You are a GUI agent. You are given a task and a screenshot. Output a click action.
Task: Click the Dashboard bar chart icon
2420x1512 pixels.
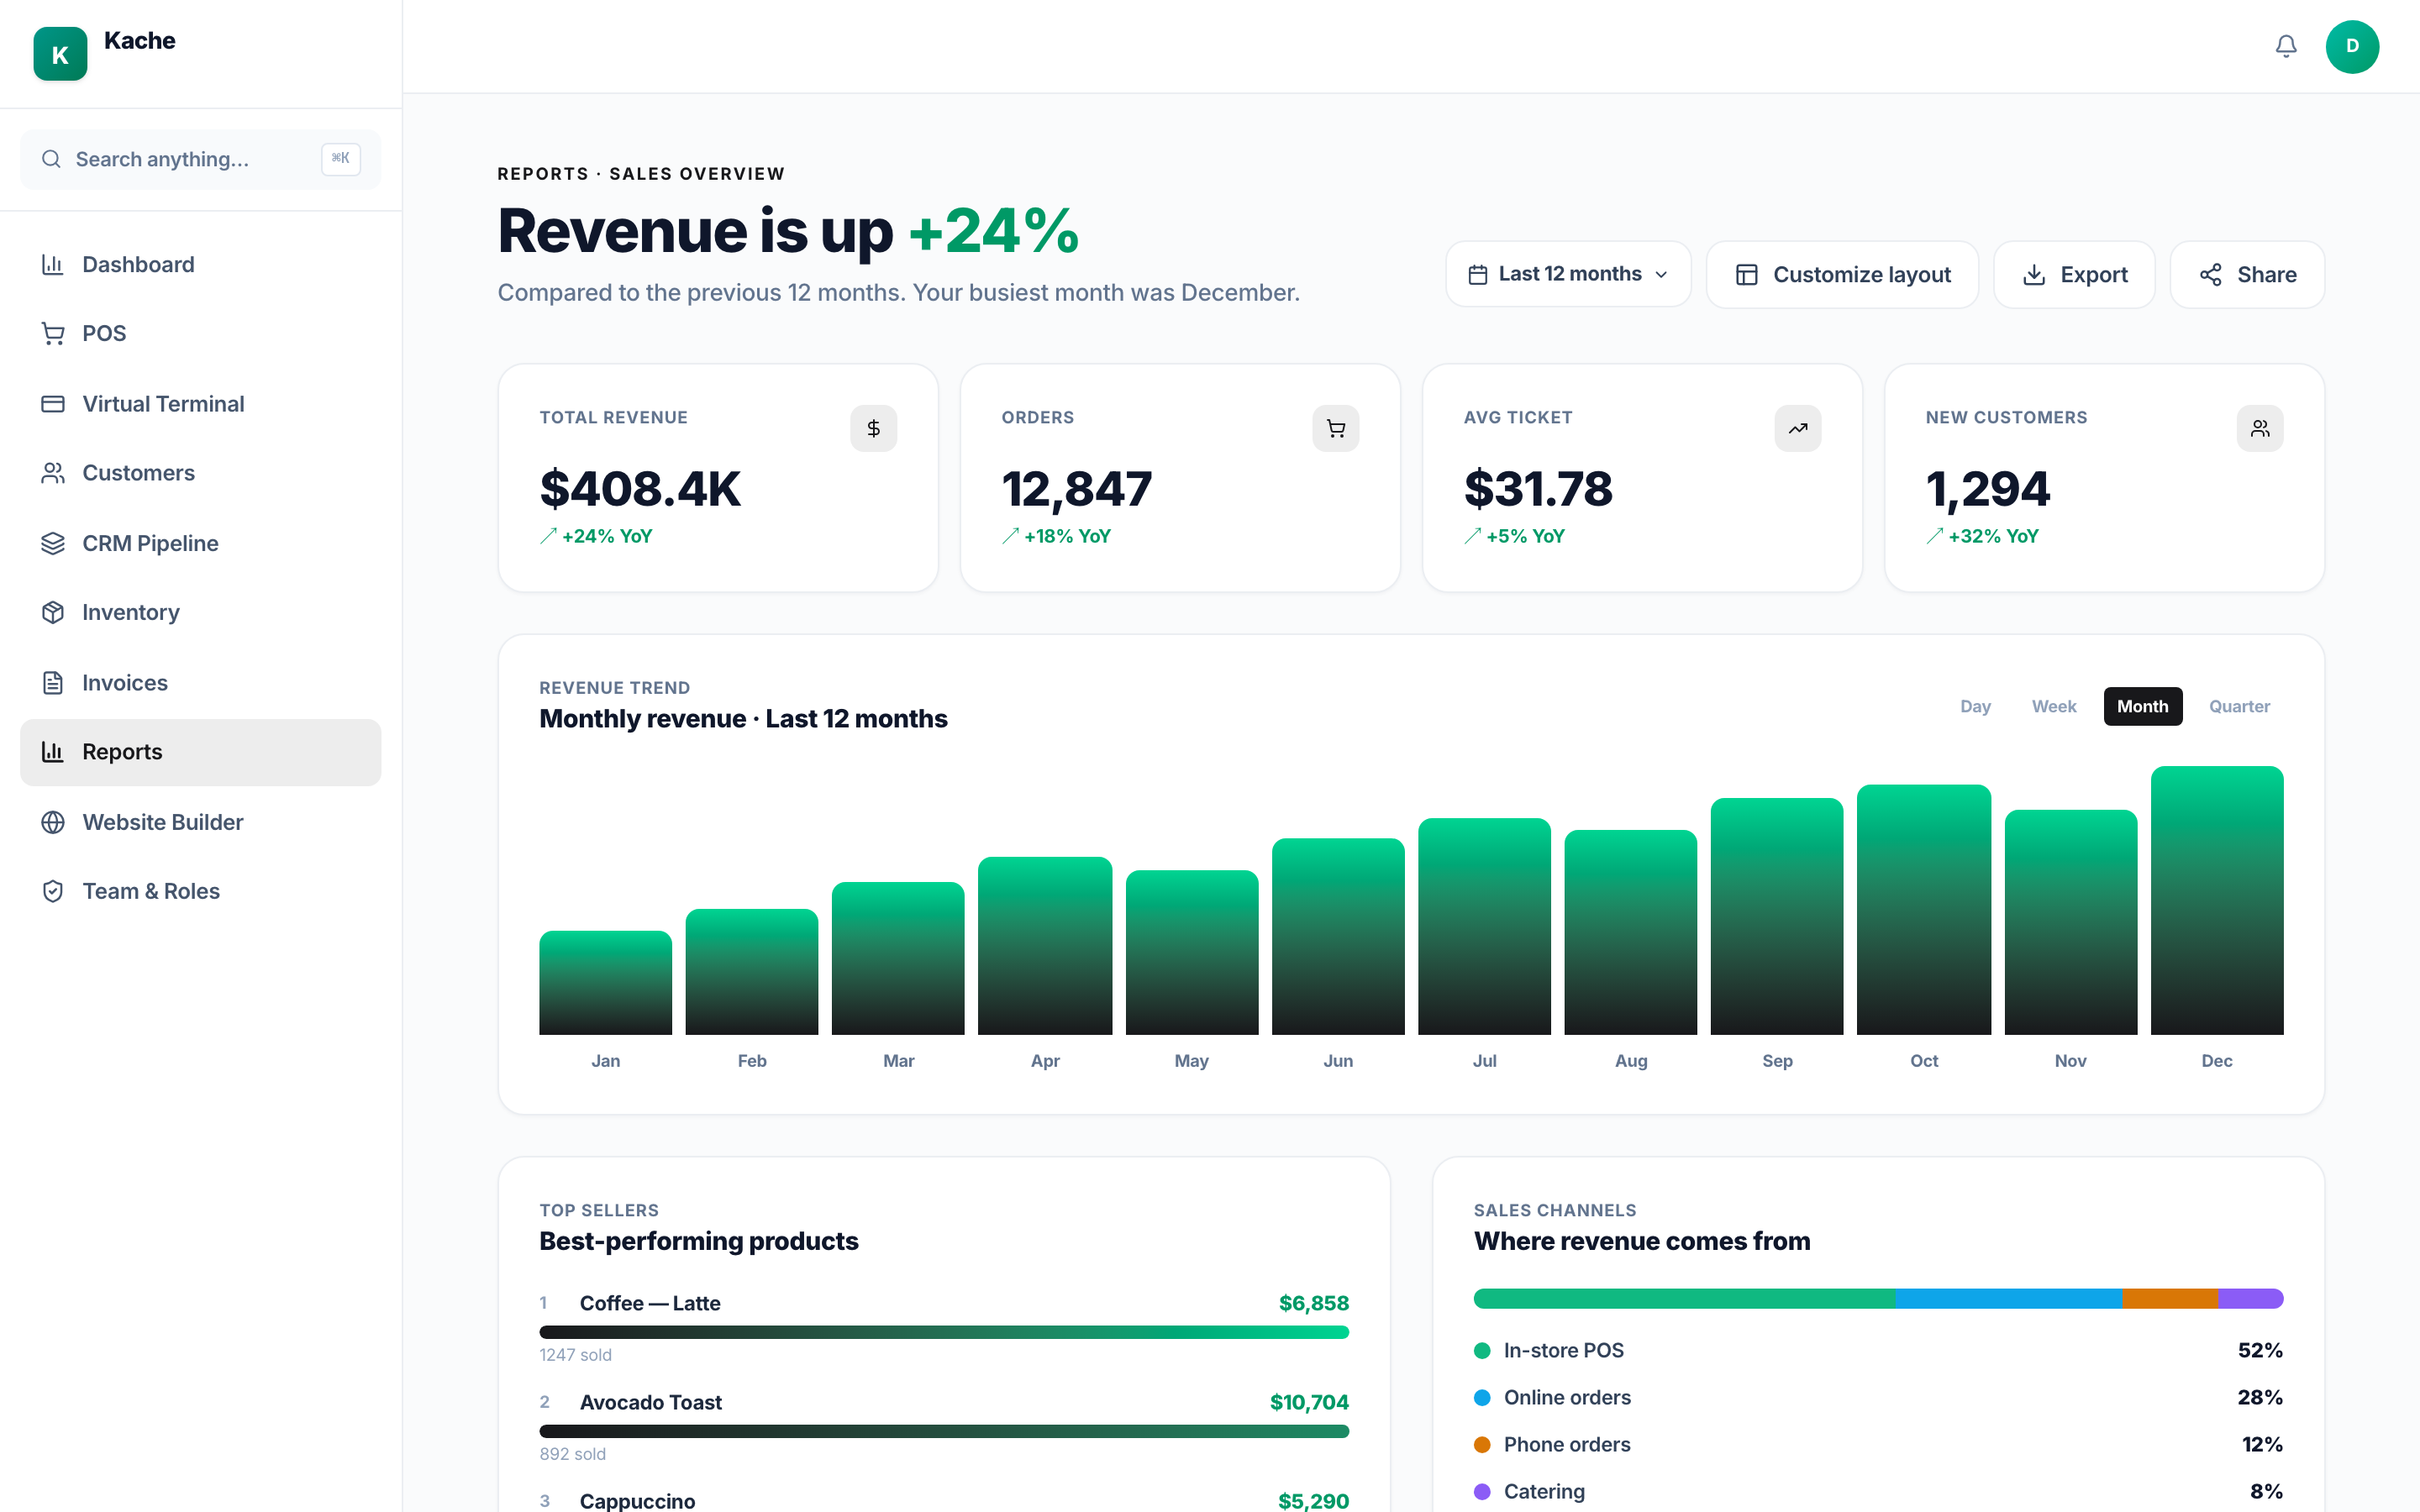click(53, 264)
